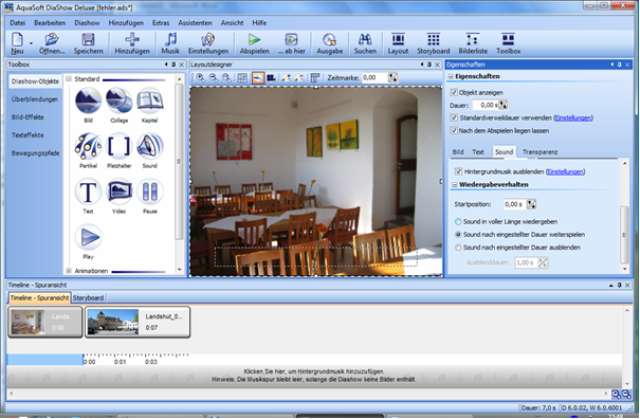Switch to the Transparenz properties tab
This screenshot has height=419, width=640.
(x=540, y=152)
